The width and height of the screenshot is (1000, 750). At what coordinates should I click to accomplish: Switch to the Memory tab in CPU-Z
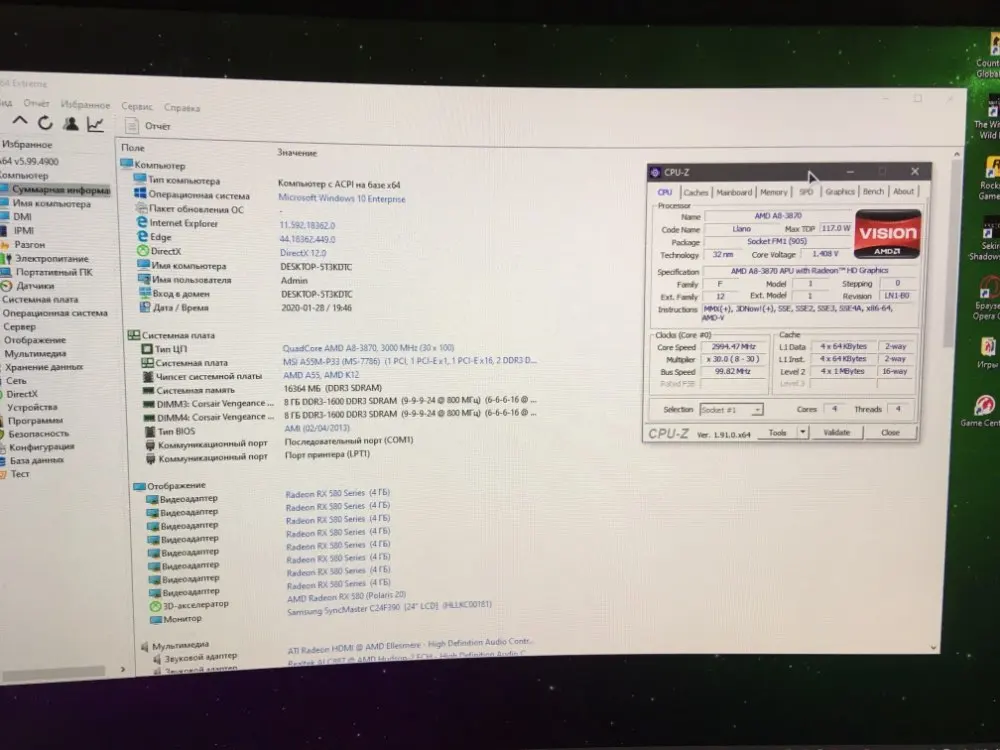tap(774, 192)
